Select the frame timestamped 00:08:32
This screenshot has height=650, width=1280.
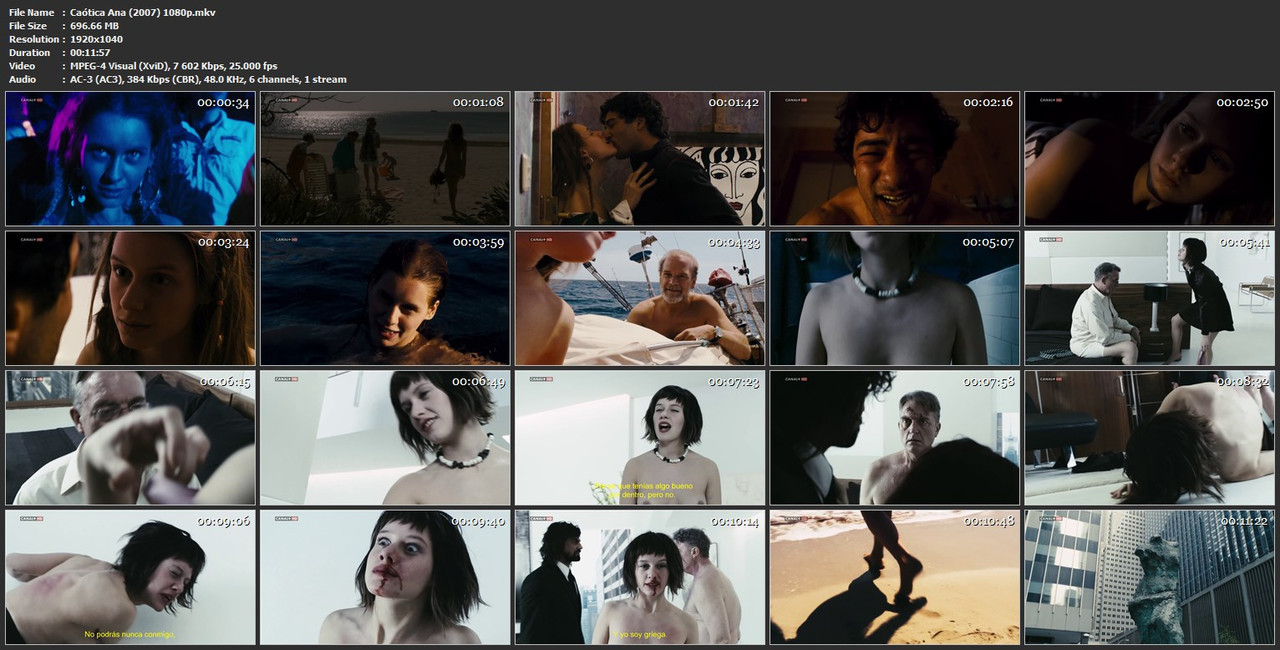coord(1150,438)
